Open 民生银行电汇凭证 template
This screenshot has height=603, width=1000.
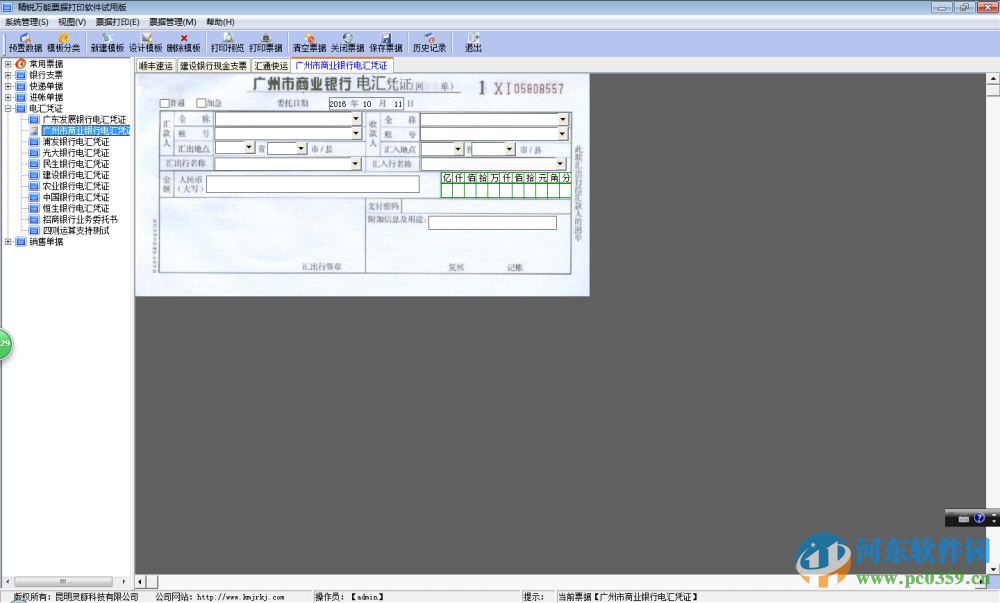[x=76, y=164]
